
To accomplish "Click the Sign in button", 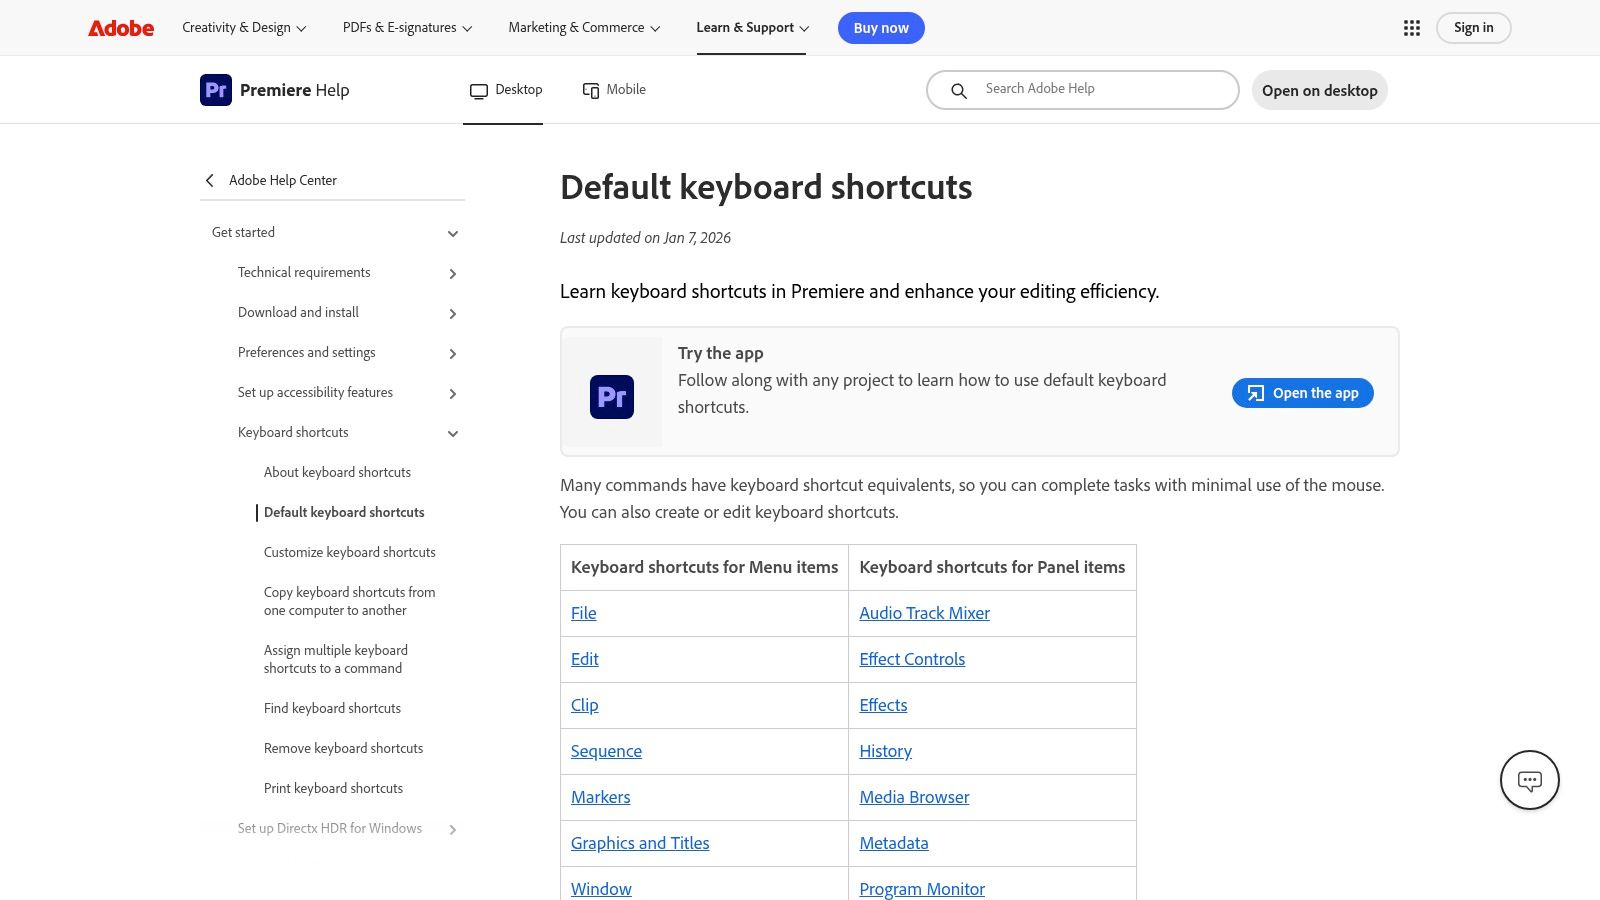I will [x=1474, y=28].
